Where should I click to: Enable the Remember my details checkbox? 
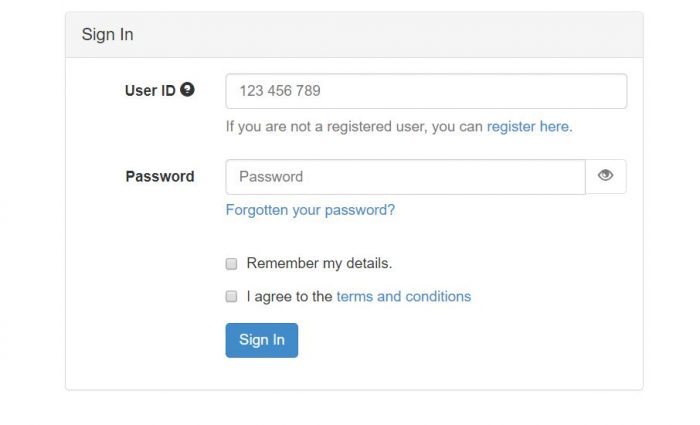click(x=231, y=264)
